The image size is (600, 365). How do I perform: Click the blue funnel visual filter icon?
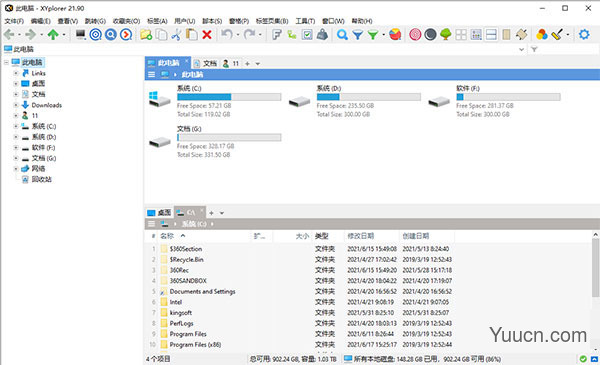click(358, 35)
